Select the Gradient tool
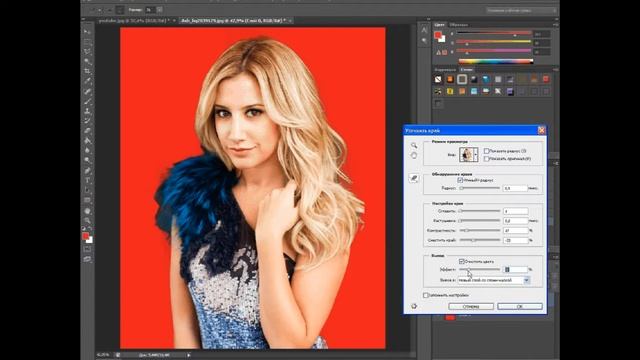Viewport: 640px width, 360px height. [87, 141]
